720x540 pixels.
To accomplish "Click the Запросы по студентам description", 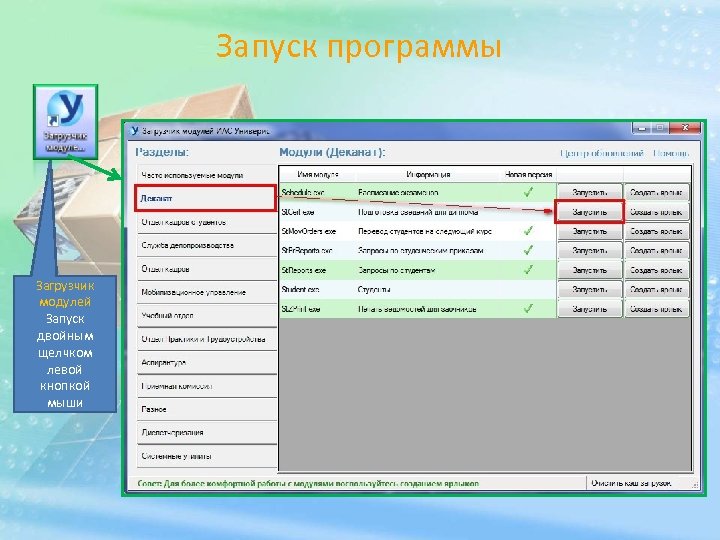I will (396, 270).
